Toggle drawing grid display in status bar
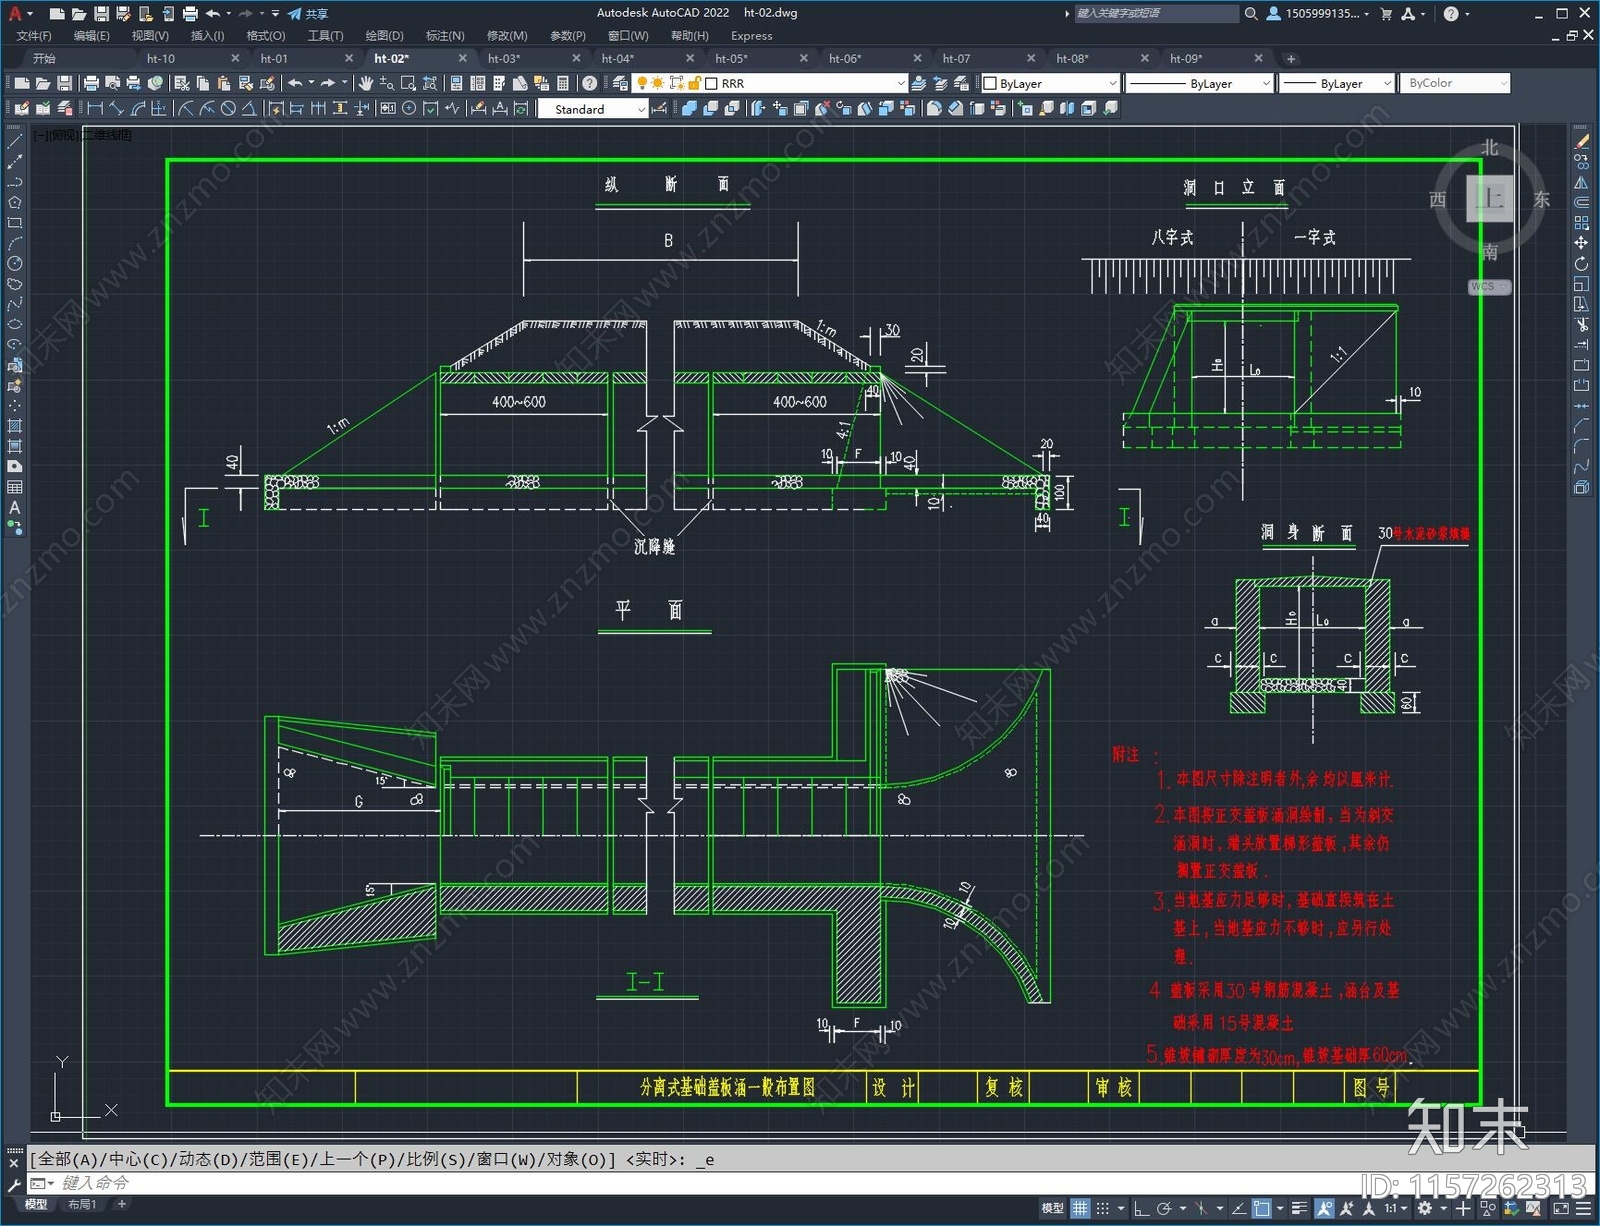Screen dimensions: 1600x1226 (1080, 1208)
